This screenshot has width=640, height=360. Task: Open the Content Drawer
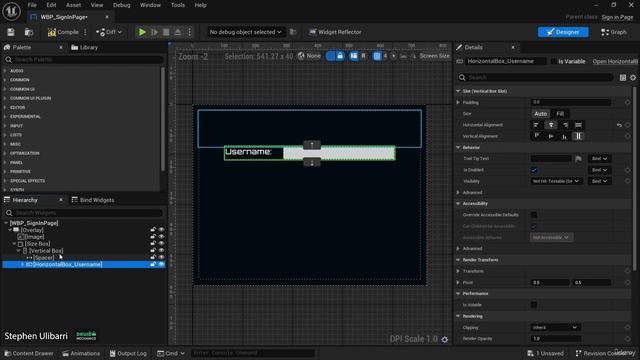pyautogui.click(x=29, y=353)
